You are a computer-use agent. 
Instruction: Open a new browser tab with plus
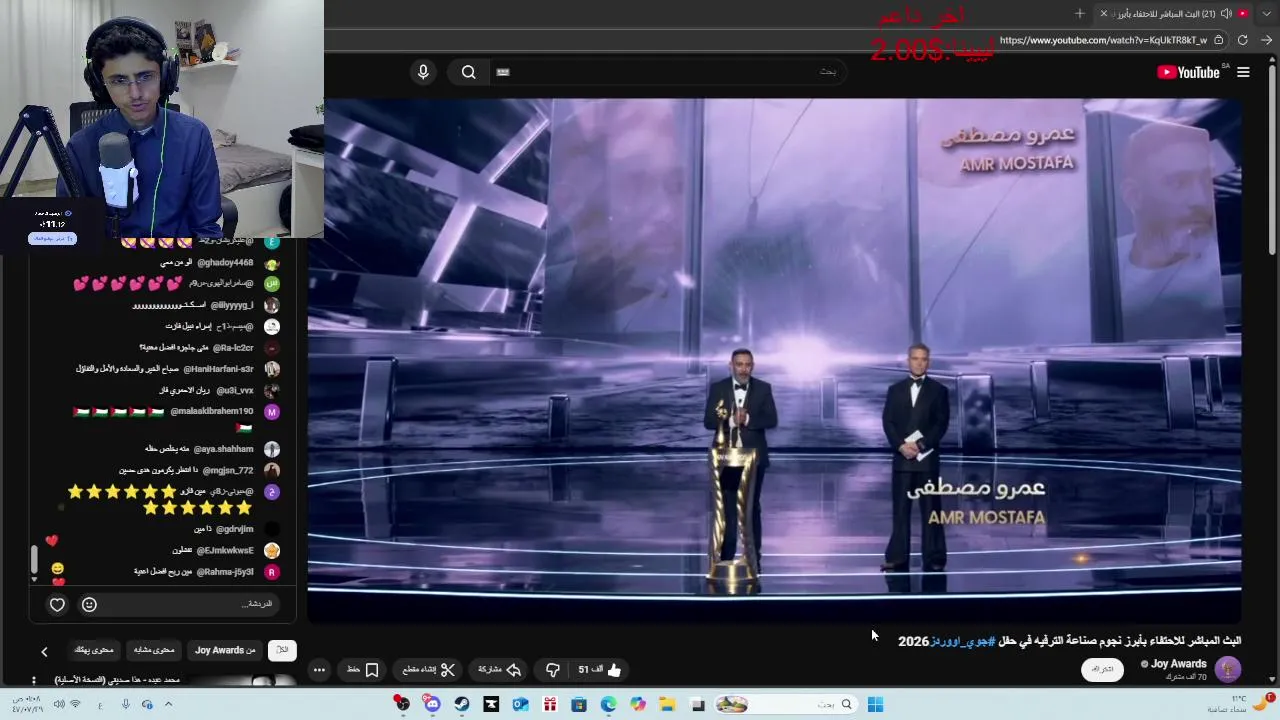(1079, 13)
